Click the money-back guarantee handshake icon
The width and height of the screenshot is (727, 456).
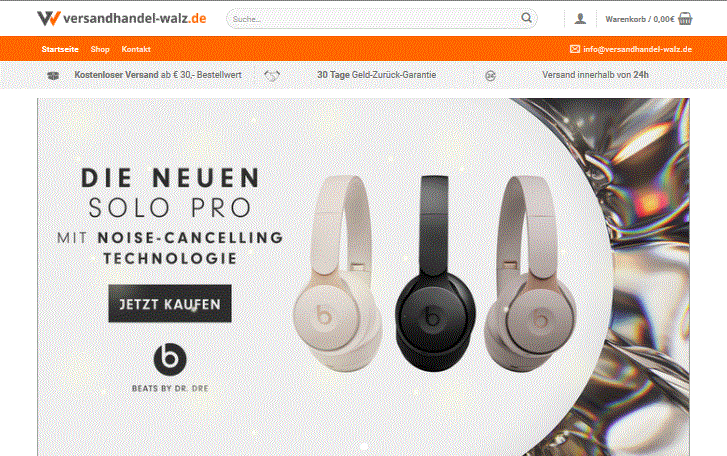[x=272, y=75]
